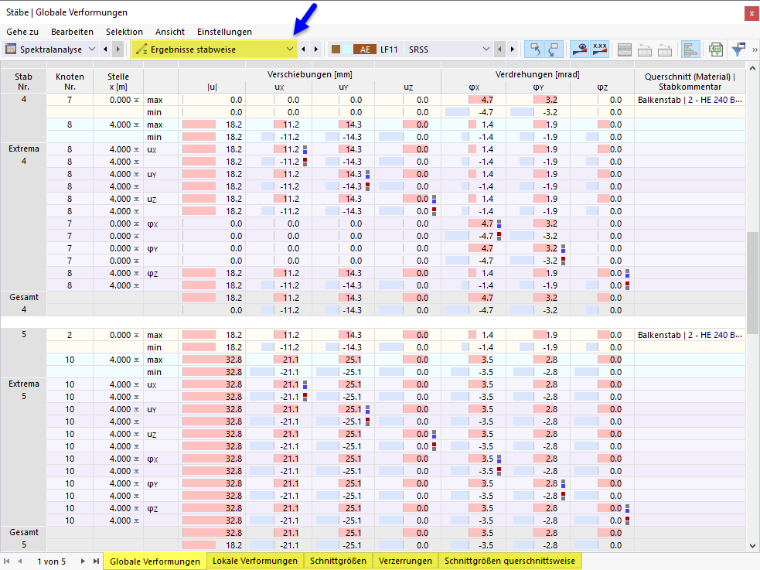Go to the next load case using the arrow after SRSS
Image resolution: width=760 pixels, height=570 pixels.
coord(512,49)
